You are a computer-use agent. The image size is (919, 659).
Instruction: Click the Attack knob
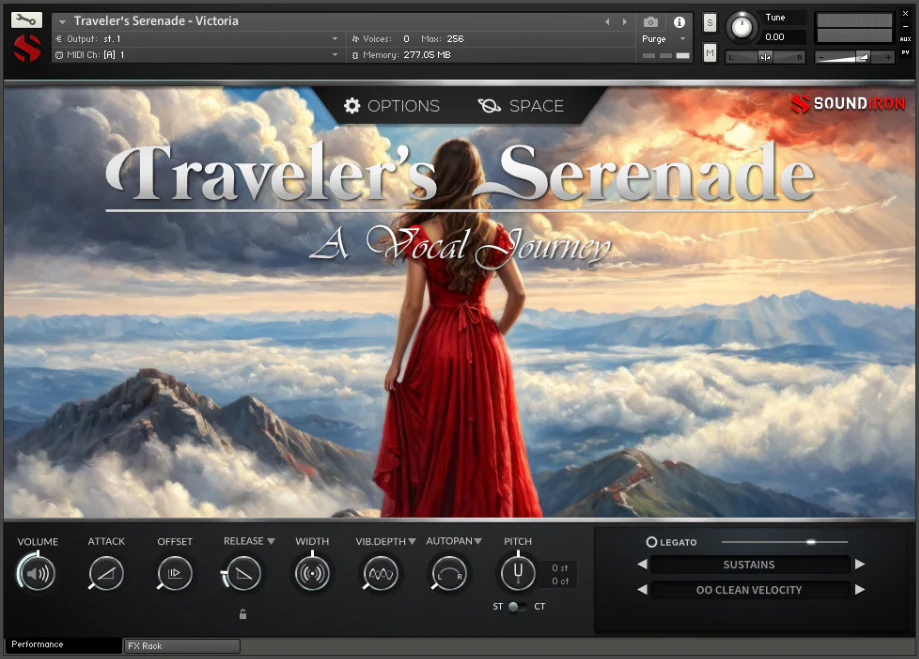[x=106, y=573]
